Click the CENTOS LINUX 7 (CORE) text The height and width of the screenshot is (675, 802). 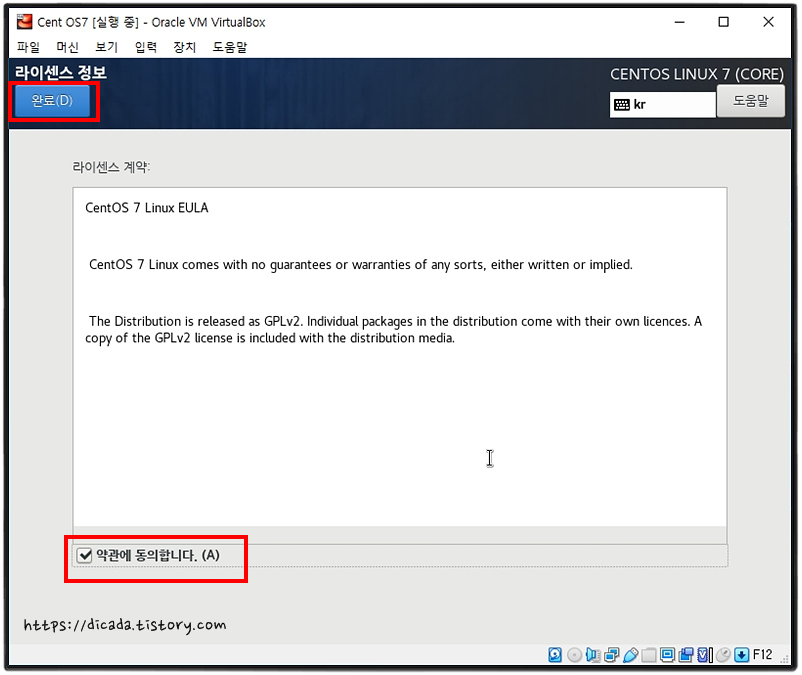coord(697,74)
